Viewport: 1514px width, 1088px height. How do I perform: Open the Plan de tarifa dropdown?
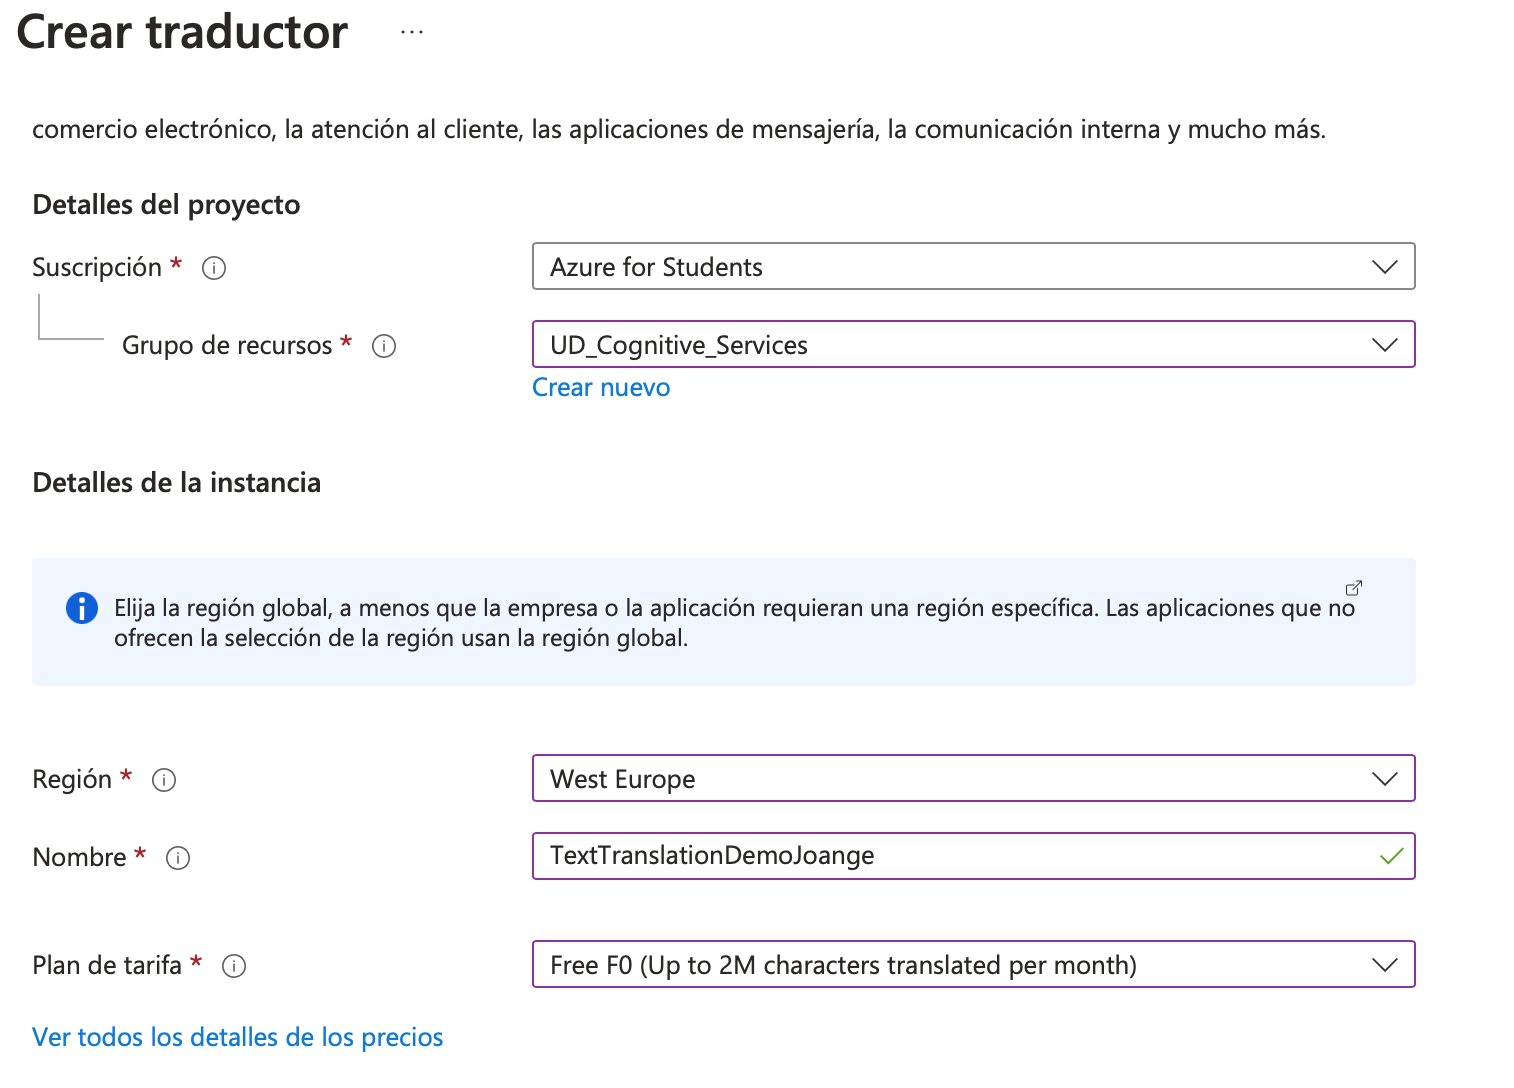click(x=1385, y=964)
